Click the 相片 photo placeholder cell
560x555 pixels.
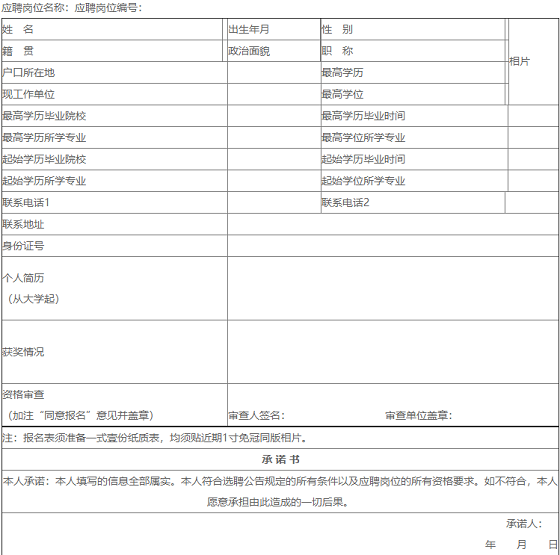pos(534,61)
